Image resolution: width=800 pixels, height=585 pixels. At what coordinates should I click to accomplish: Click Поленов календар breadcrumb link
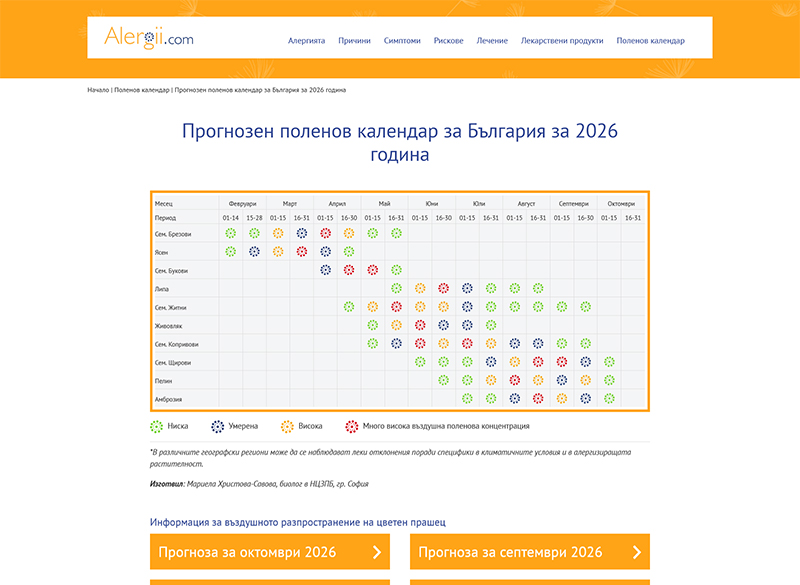pyautogui.click(x=141, y=90)
